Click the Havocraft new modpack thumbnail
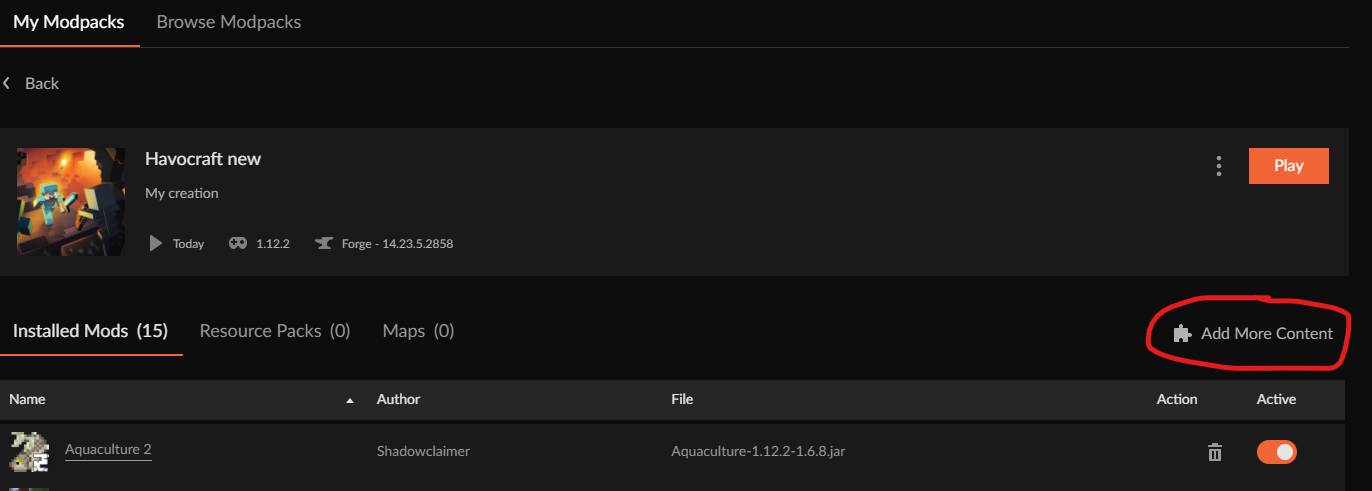 pos(71,202)
